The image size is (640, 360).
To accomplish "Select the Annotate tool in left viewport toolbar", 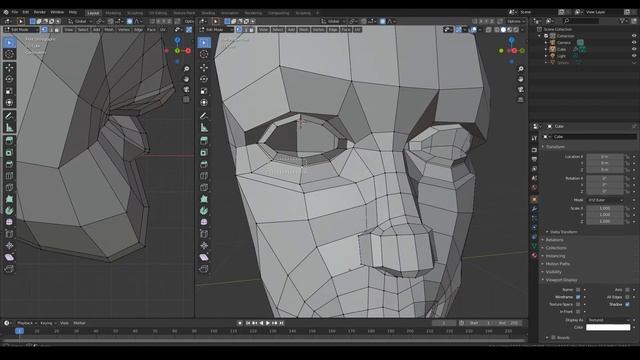I will tap(9, 116).
